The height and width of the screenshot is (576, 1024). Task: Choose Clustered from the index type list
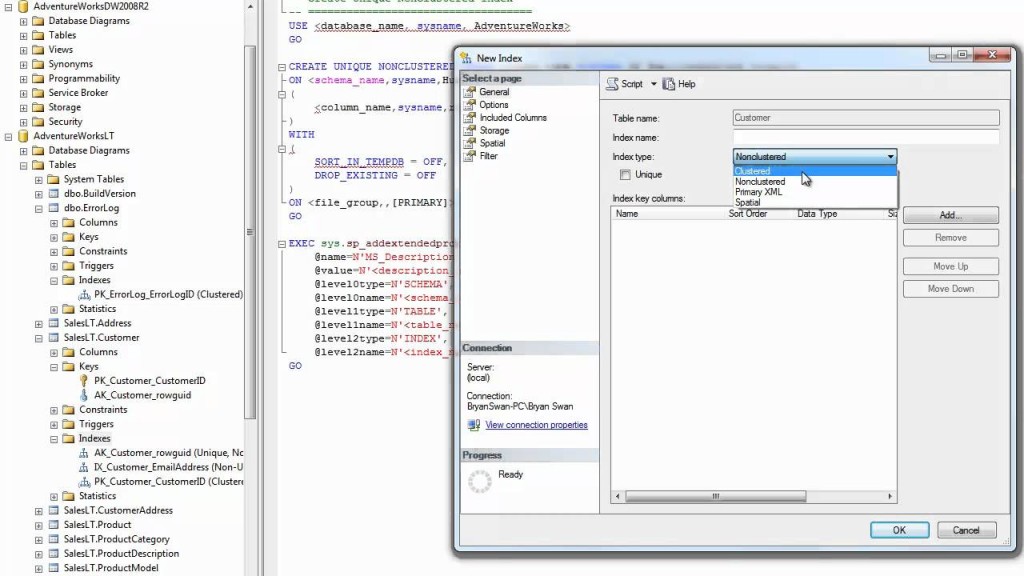753,171
